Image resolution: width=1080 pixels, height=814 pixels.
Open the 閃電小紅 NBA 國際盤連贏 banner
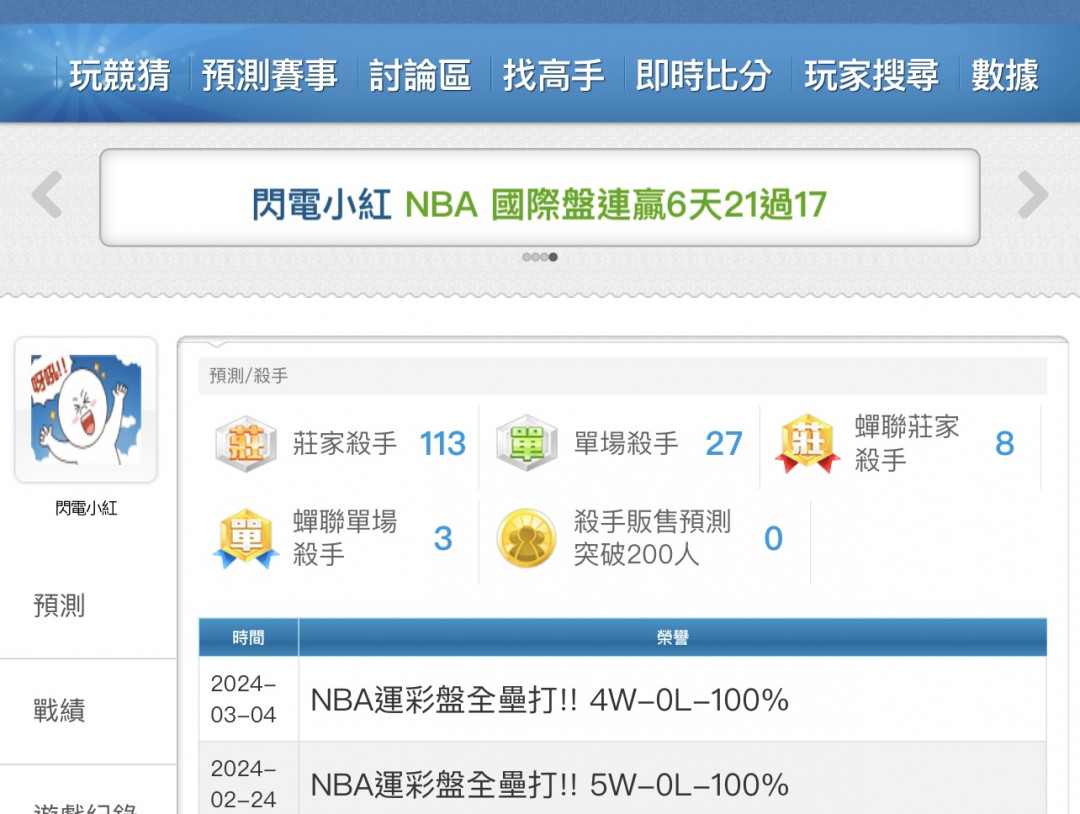point(540,198)
